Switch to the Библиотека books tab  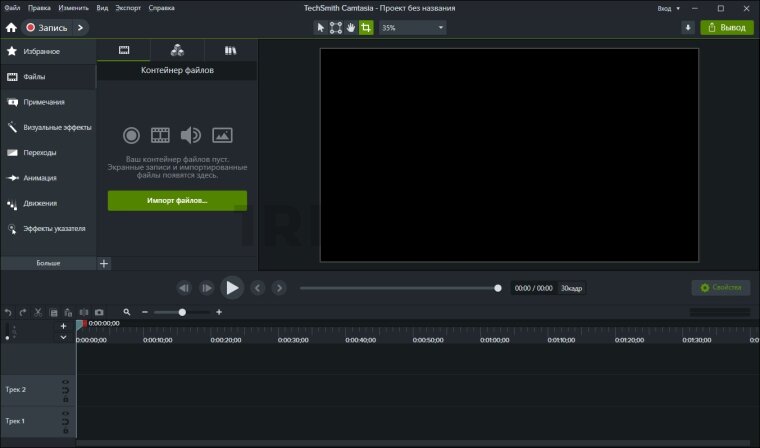click(230, 49)
